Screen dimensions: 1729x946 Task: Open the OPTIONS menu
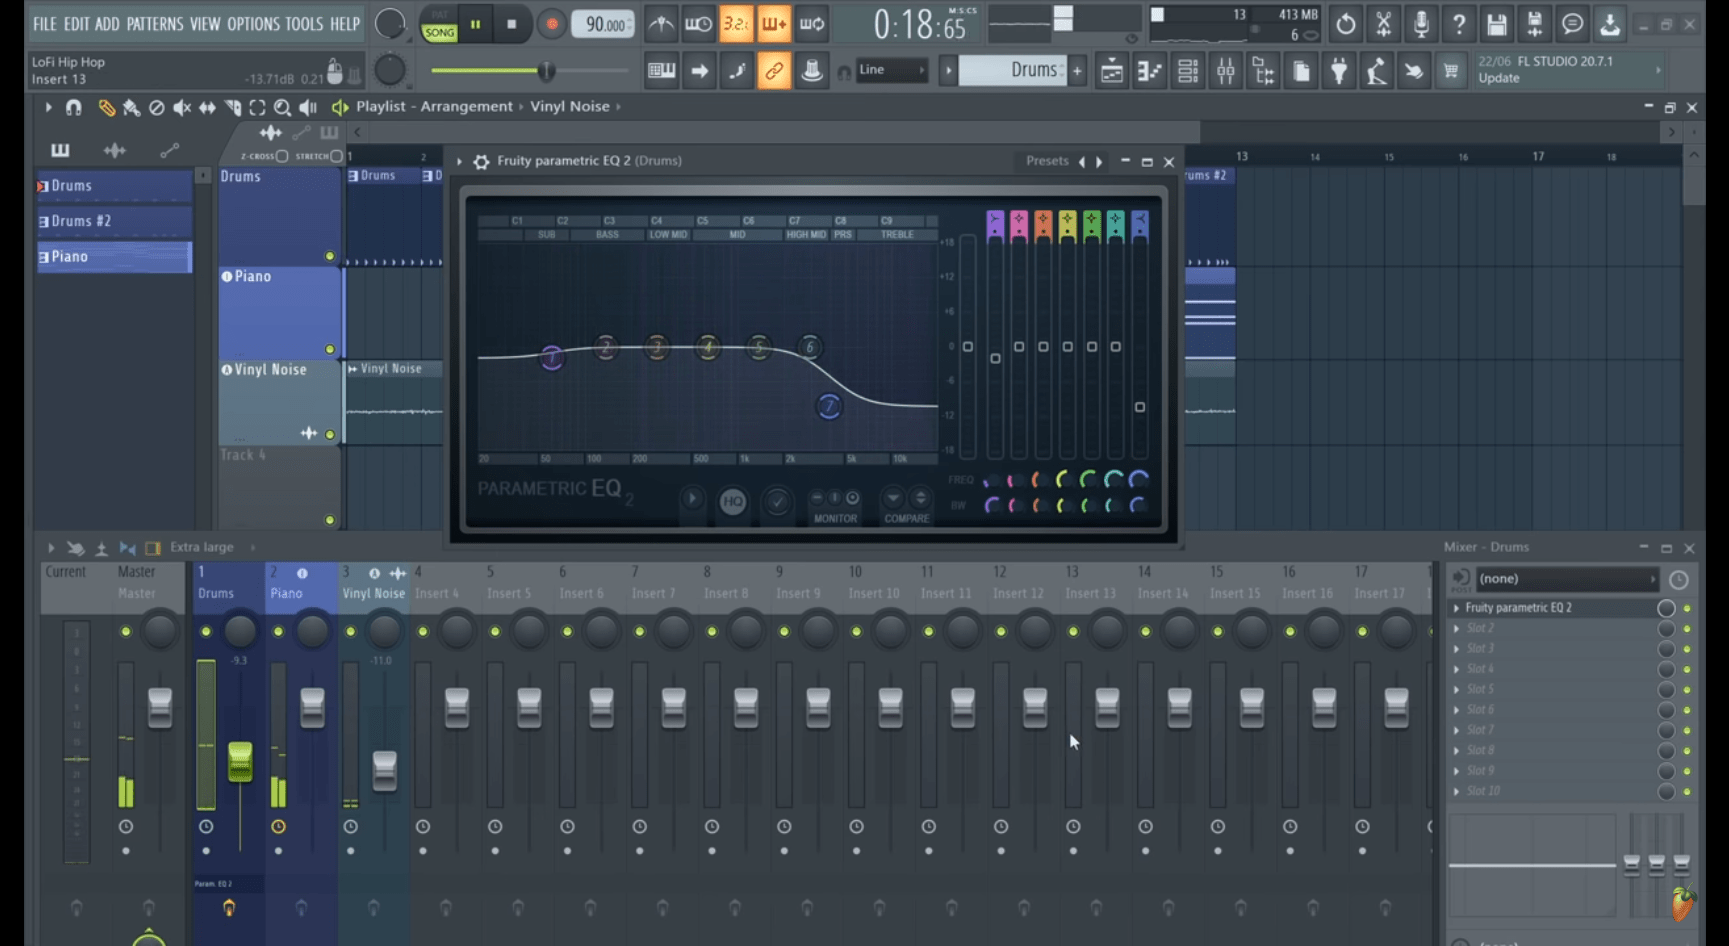pos(253,23)
